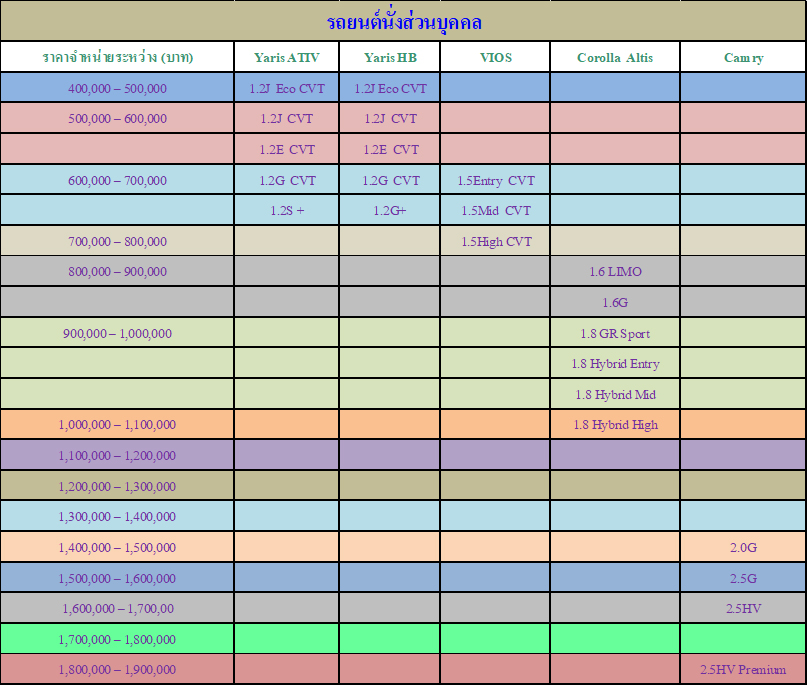The height and width of the screenshot is (686, 808).
Task: Click 1.2G CVT in the Yaris ATIV column
Action: click(x=287, y=180)
